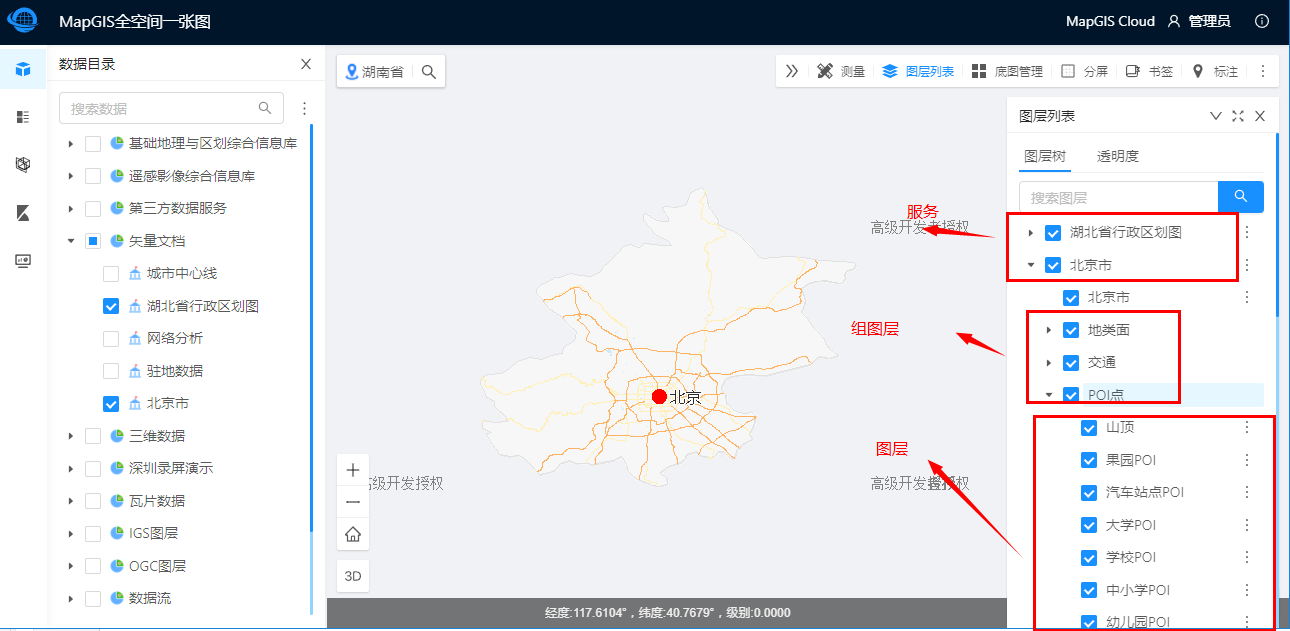This screenshot has height=631, width=1290.
Task: Toggle the 图层列表 toolbar button
Action: click(918, 71)
